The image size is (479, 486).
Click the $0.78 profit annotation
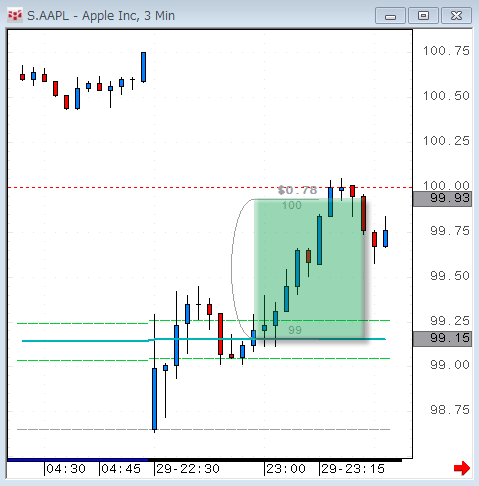(297, 190)
